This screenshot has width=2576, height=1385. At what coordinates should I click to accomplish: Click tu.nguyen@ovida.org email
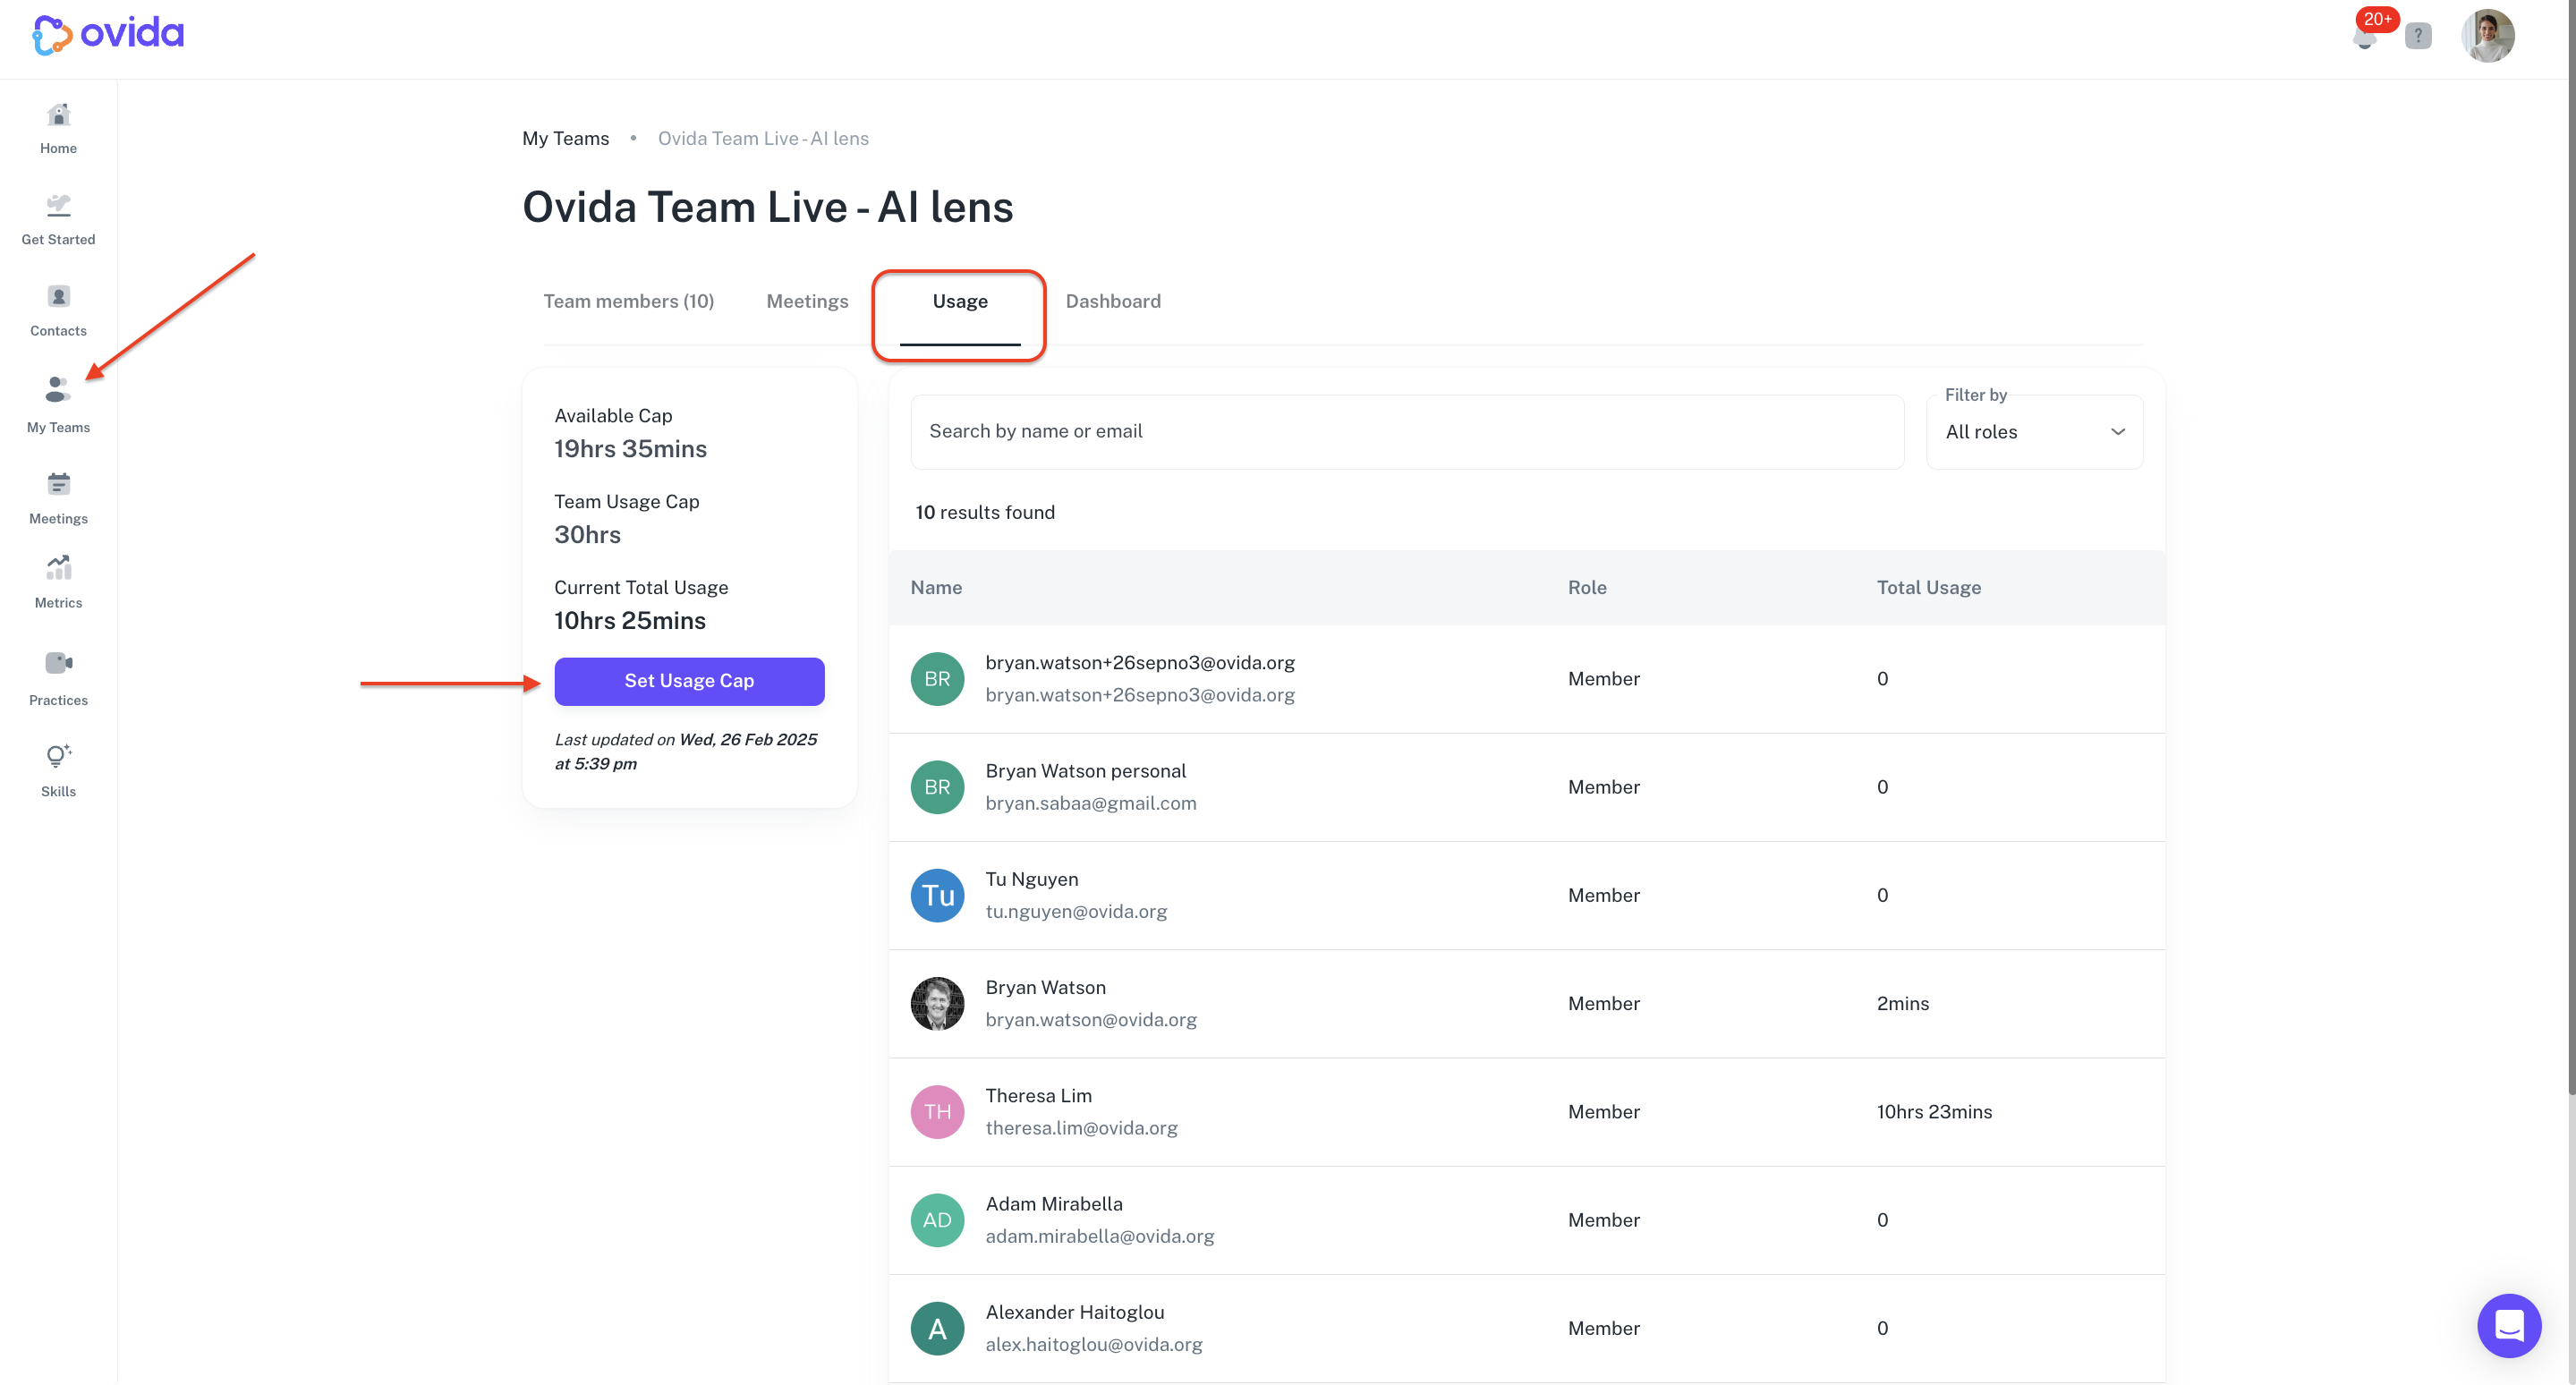[x=1076, y=911]
